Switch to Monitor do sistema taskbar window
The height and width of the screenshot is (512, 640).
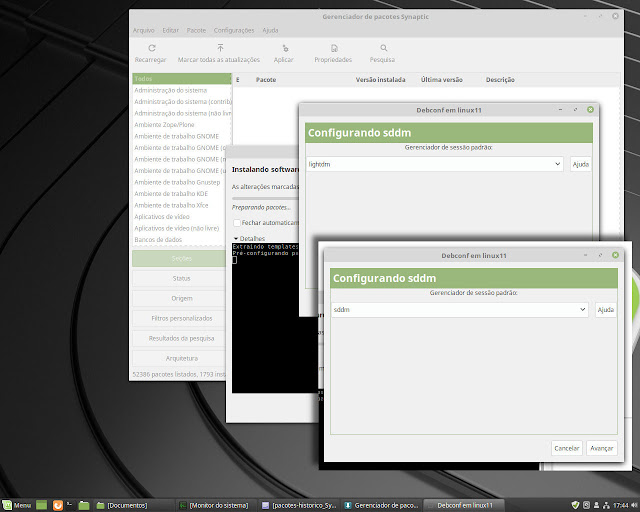click(217, 505)
